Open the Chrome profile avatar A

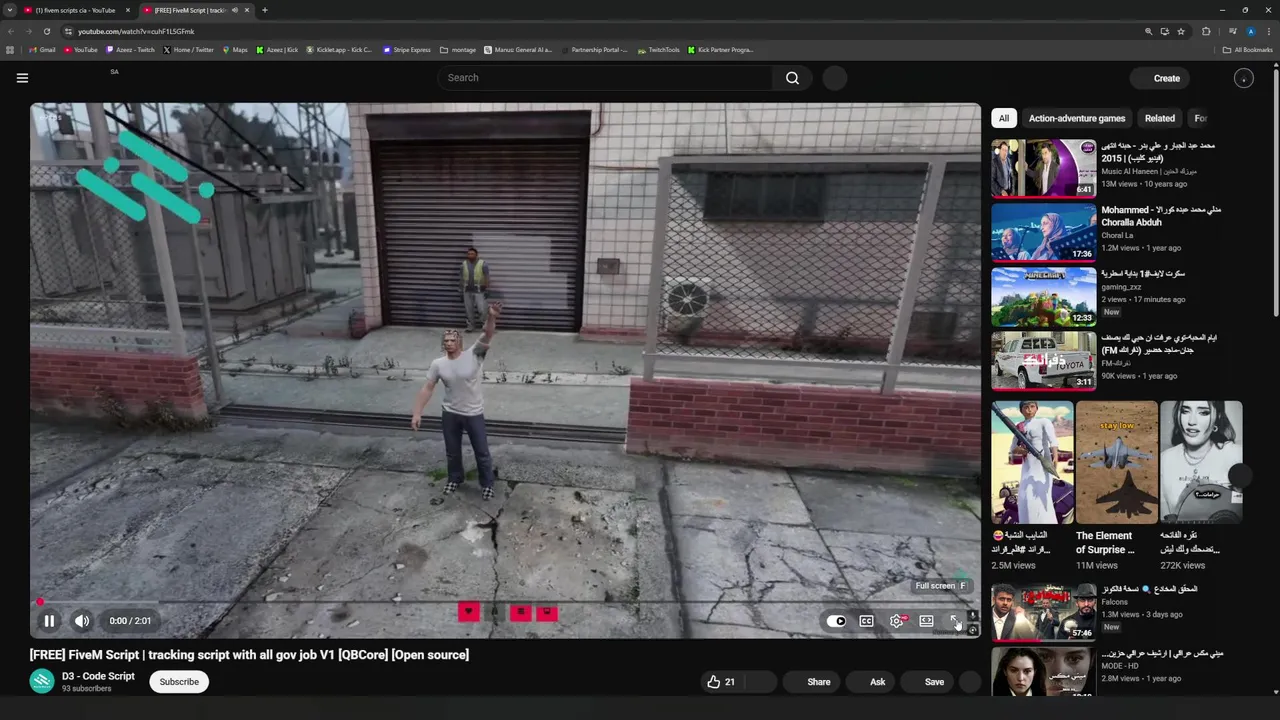pyautogui.click(x=1250, y=31)
